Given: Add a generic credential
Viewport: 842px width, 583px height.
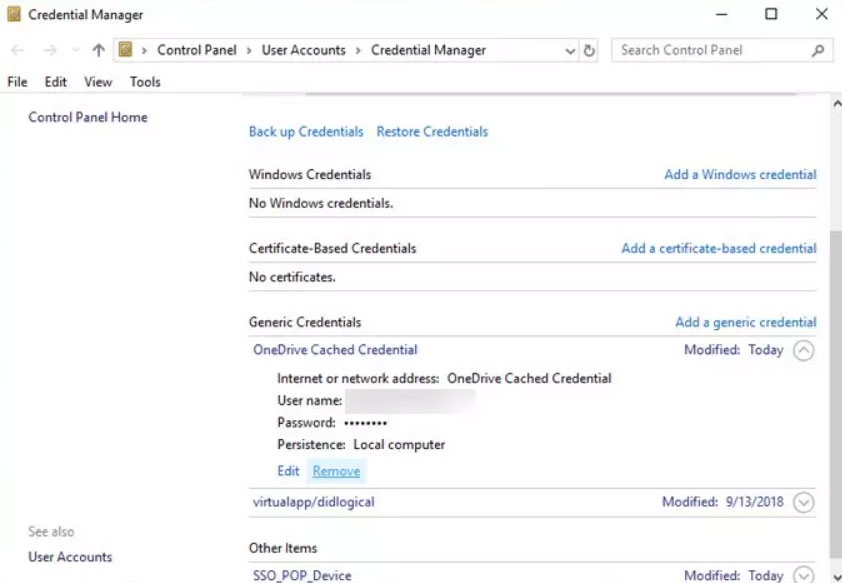Looking at the screenshot, I should [746, 323].
